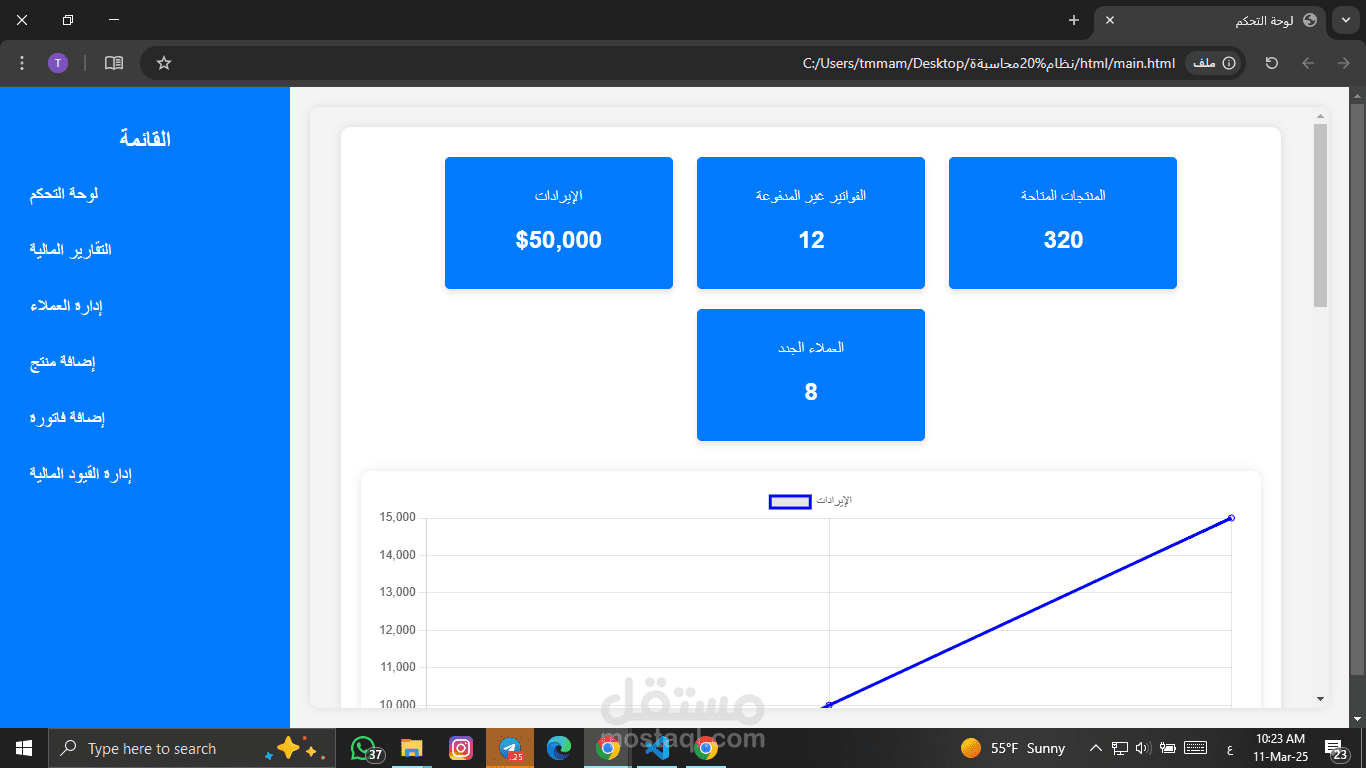Go to إدارة العملاء page
This screenshot has width=1366, height=768.
(66, 305)
